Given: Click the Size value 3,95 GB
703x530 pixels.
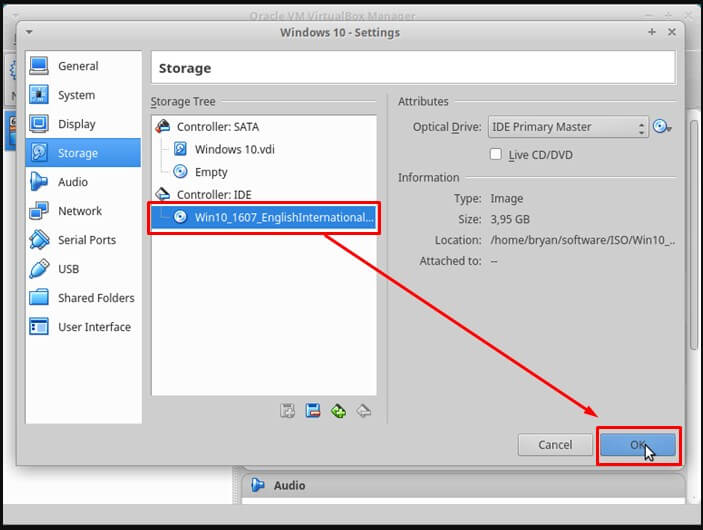Looking at the screenshot, I should 510,219.
